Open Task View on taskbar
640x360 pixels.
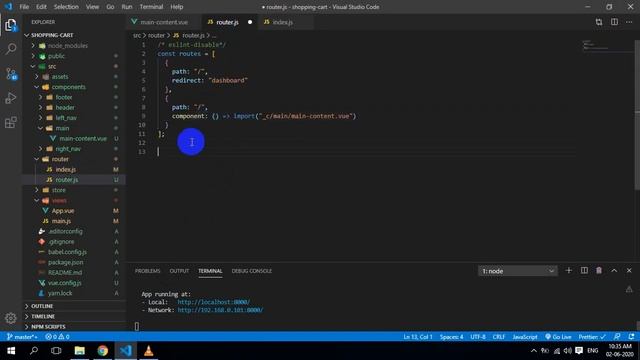coord(56,351)
